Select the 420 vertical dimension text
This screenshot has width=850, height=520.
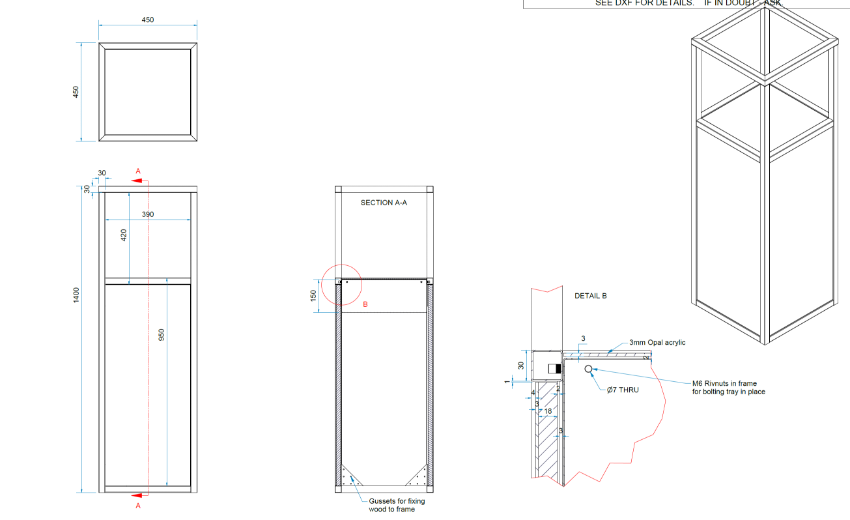[x=123, y=237]
